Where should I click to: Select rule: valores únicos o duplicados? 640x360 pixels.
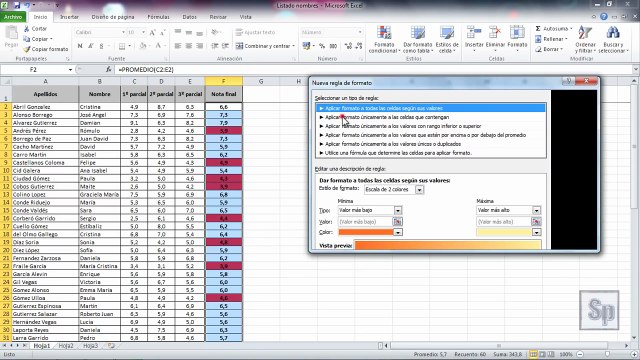tap(431, 144)
